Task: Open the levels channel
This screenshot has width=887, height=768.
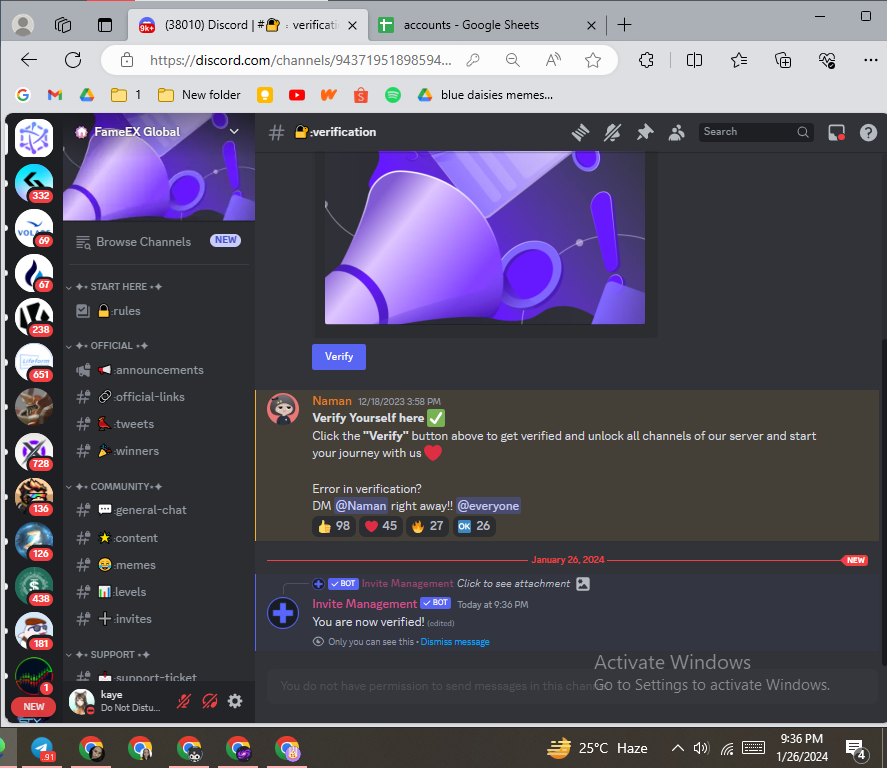Action: pyautogui.click(x=158, y=592)
